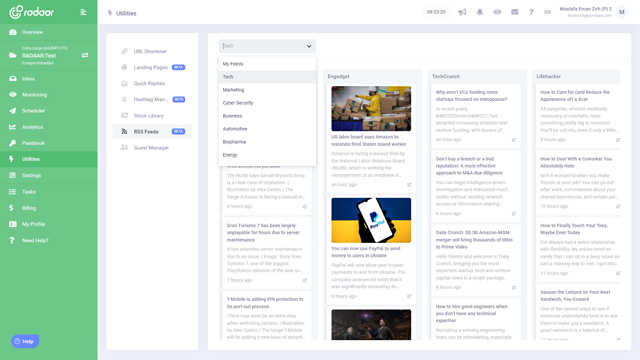Click the feed category dropdown arrow
The image size is (640, 360).
point(309,46)
